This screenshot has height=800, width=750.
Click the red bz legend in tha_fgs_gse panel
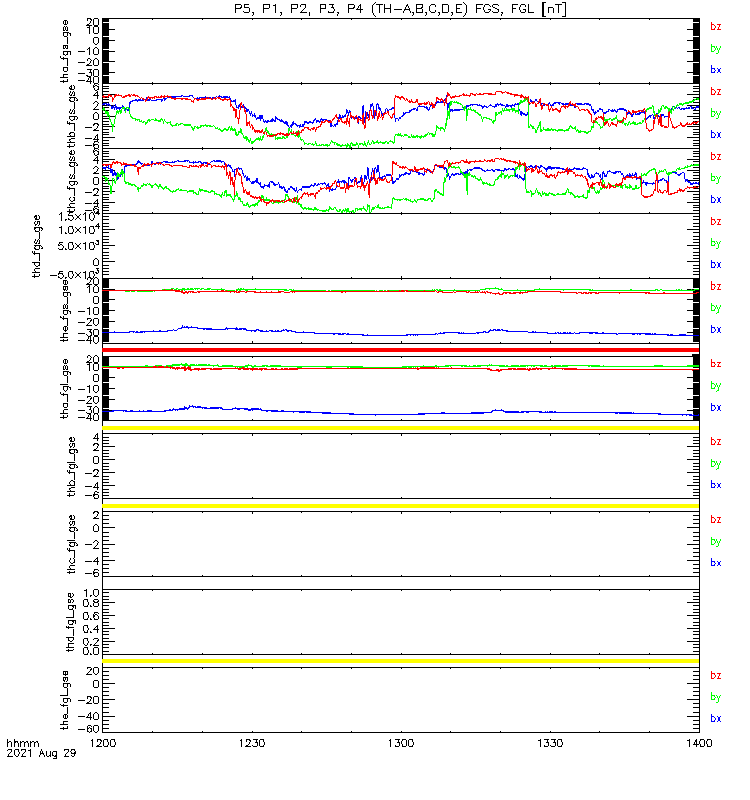(716, 27)
